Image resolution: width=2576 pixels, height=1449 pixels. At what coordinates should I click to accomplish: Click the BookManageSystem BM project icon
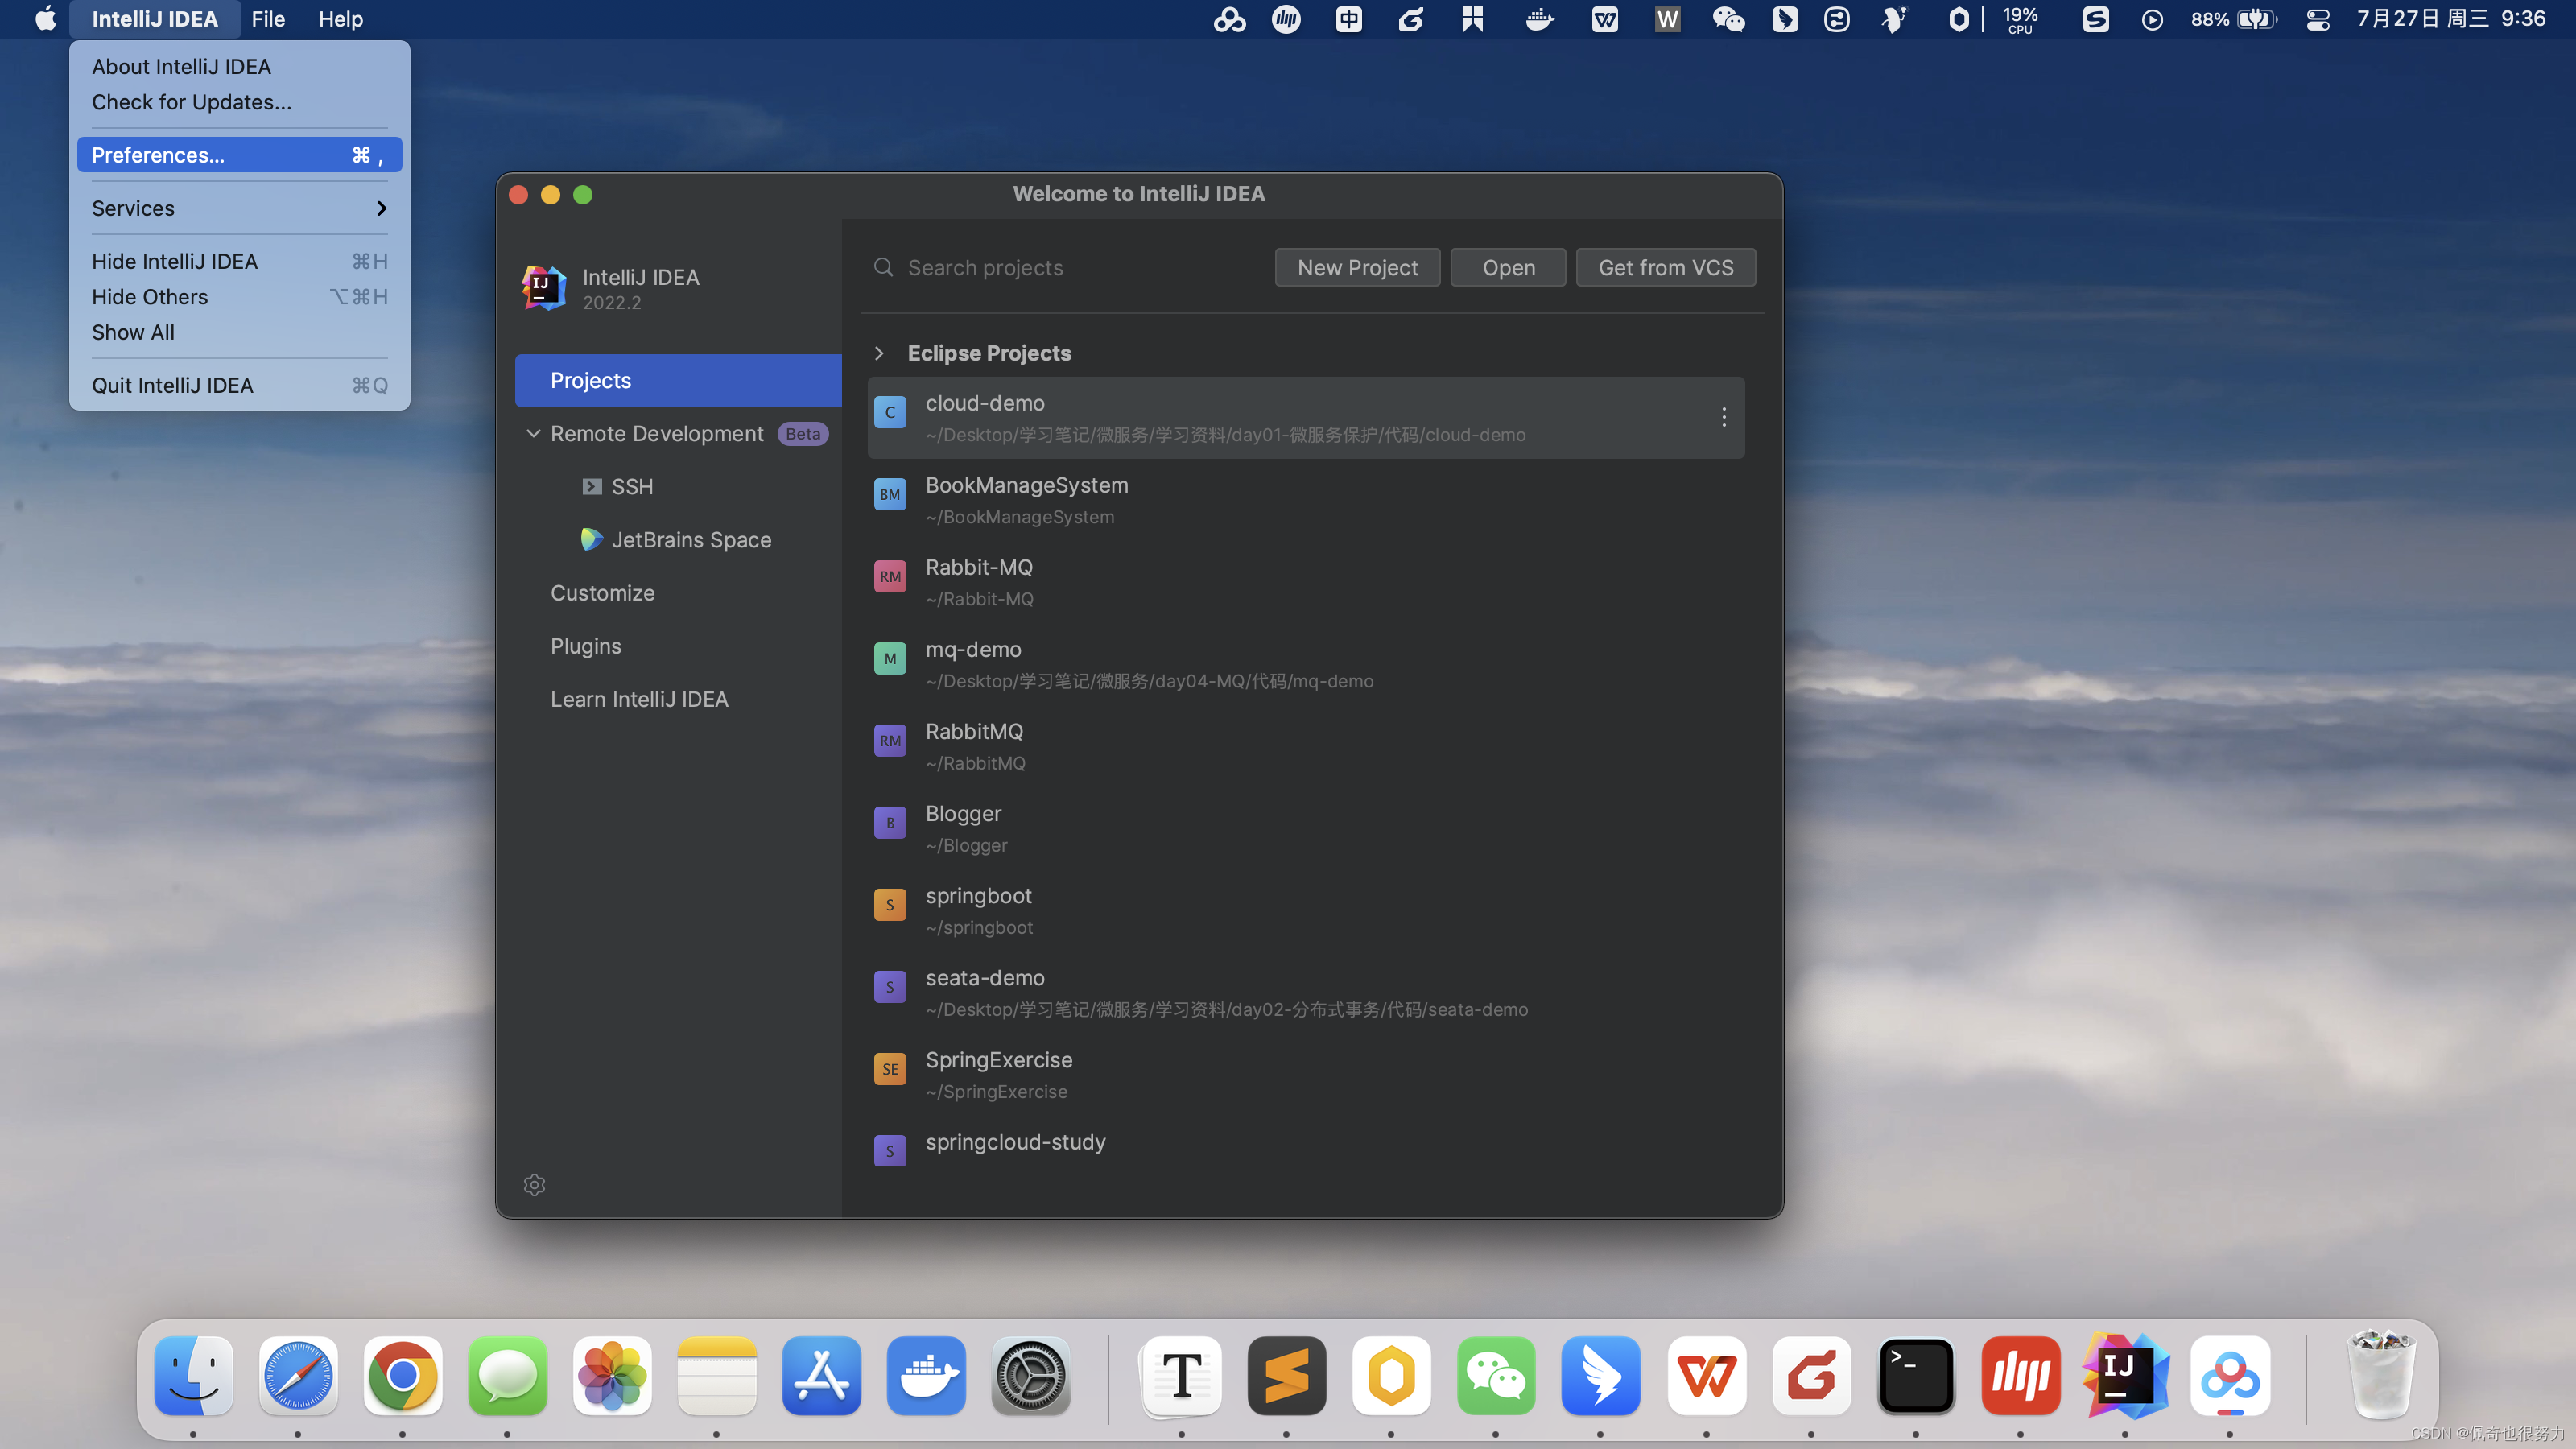click(x=889, y=494)
